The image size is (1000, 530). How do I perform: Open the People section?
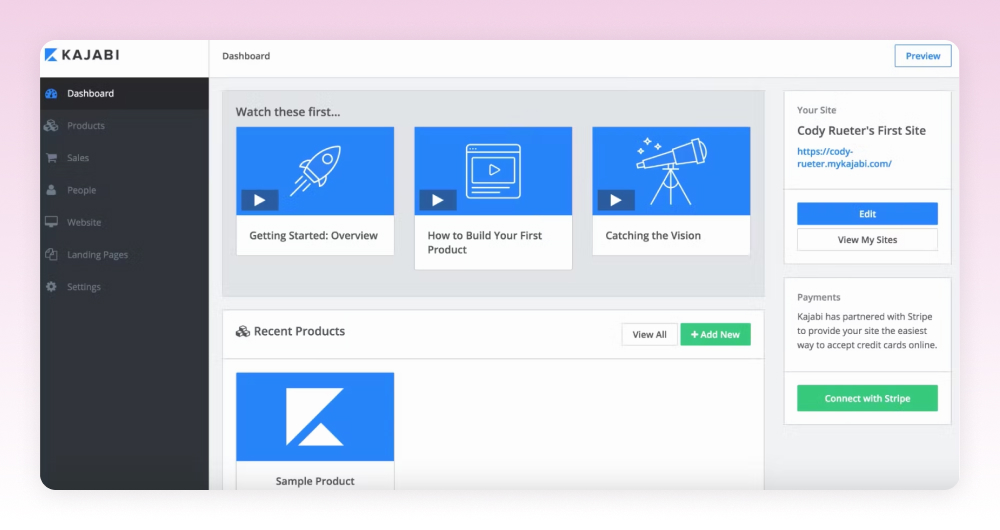point(124,190)
